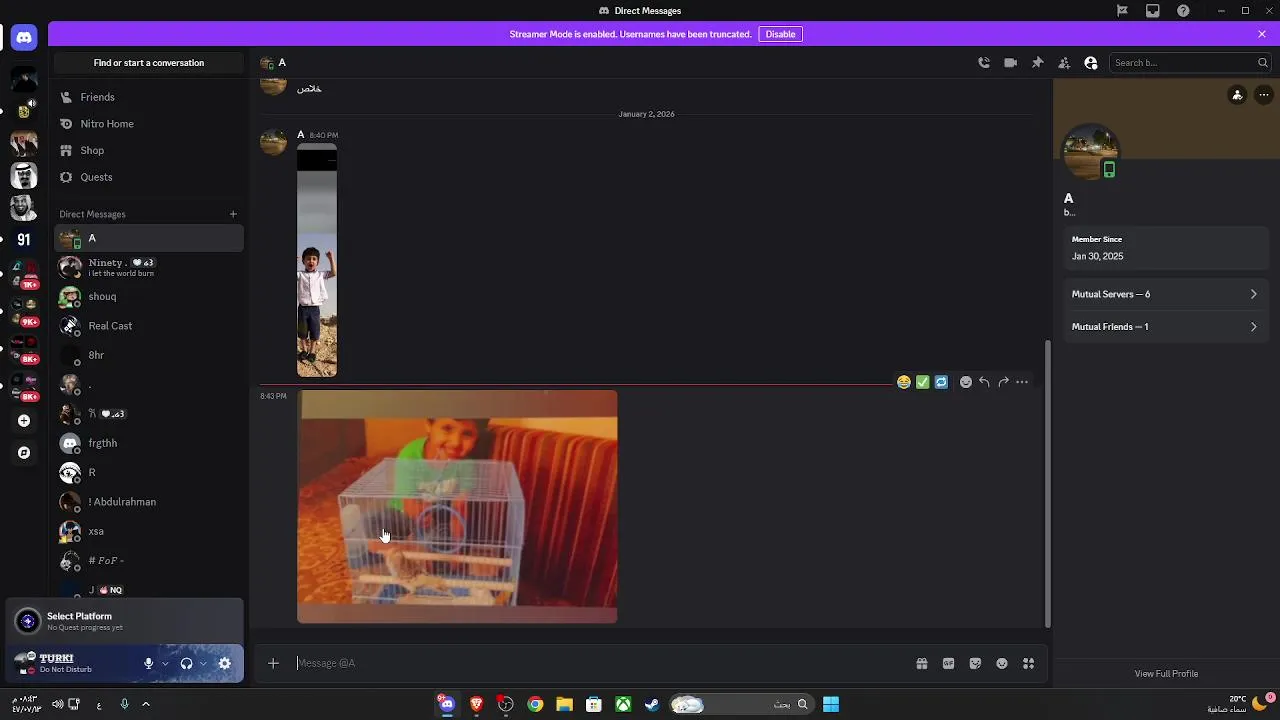Toggle microphone mute
This screenshot has width=1280, height=720.
point(148,663)
